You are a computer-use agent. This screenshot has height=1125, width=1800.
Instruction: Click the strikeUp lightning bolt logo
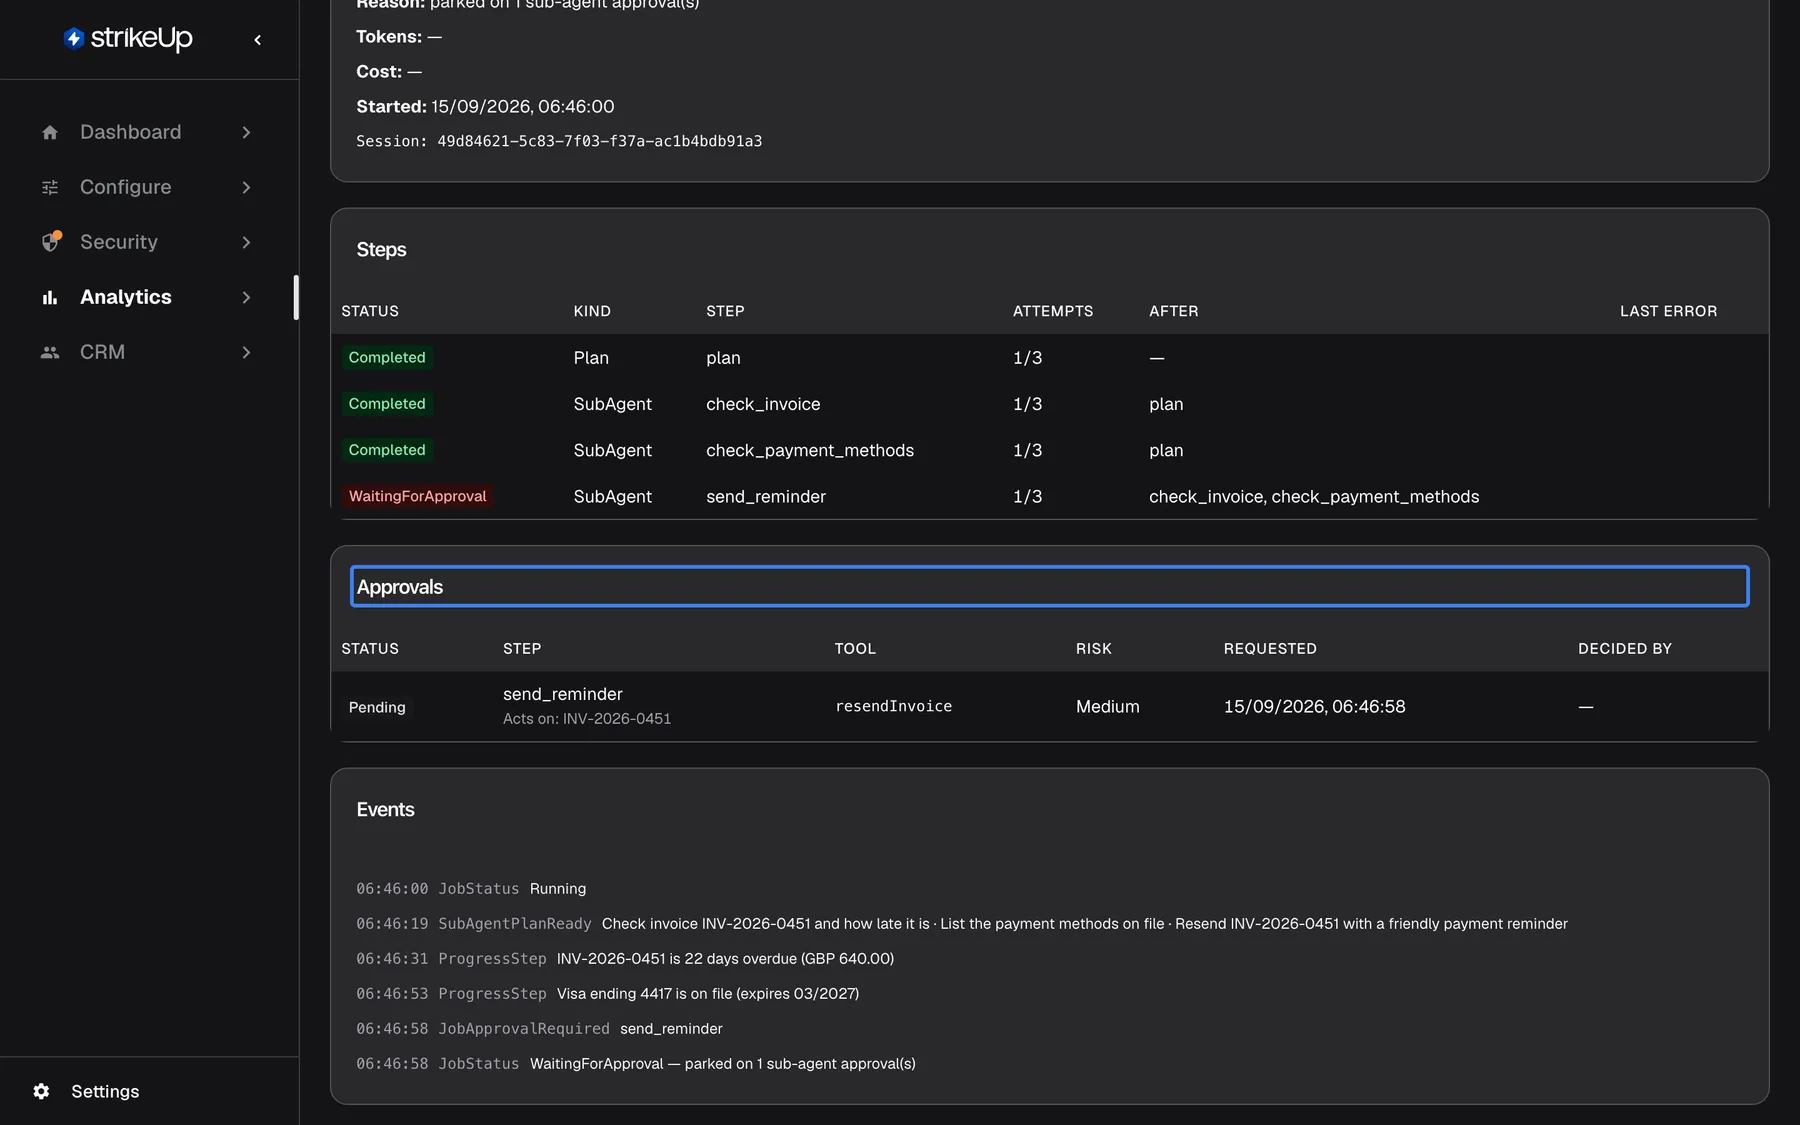(74, 38)
